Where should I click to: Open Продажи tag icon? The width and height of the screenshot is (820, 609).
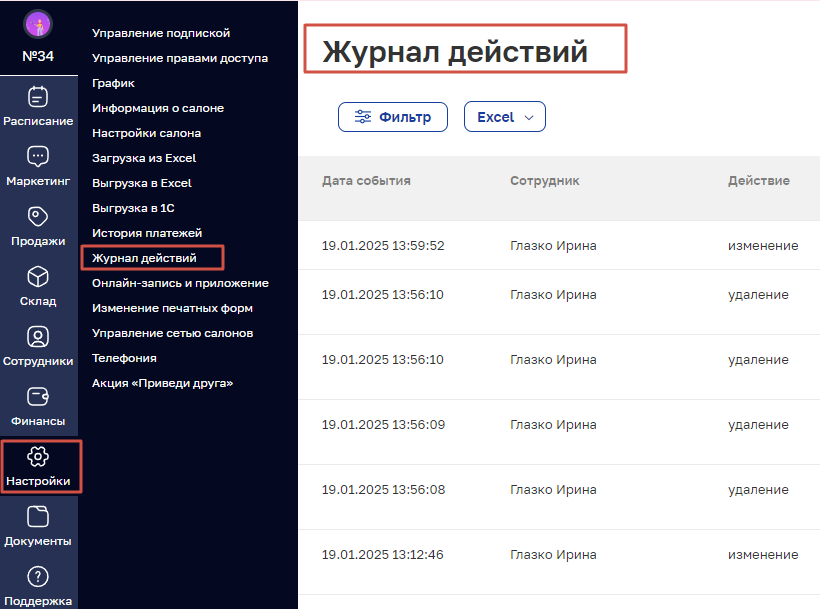coord(38,216)
